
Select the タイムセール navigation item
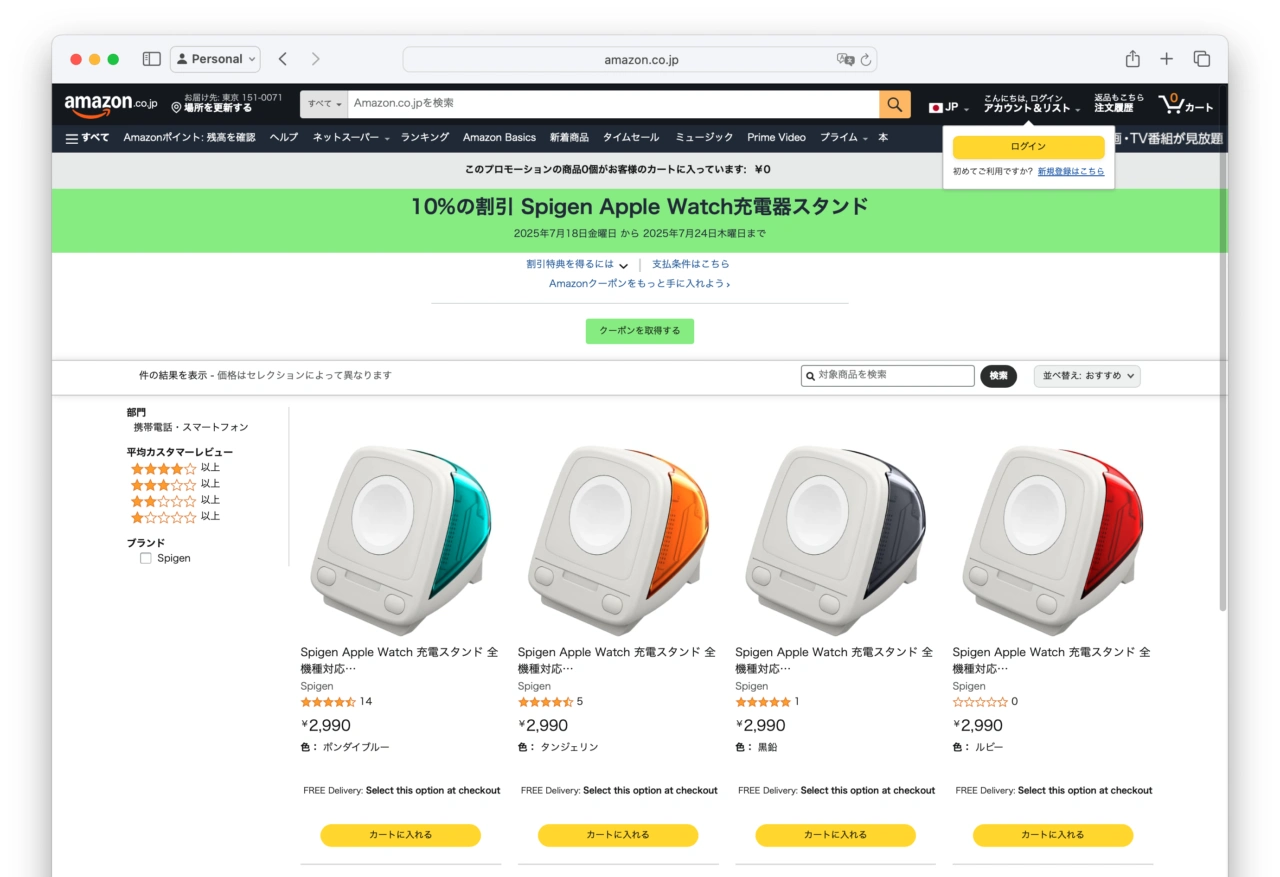(630, 137)
